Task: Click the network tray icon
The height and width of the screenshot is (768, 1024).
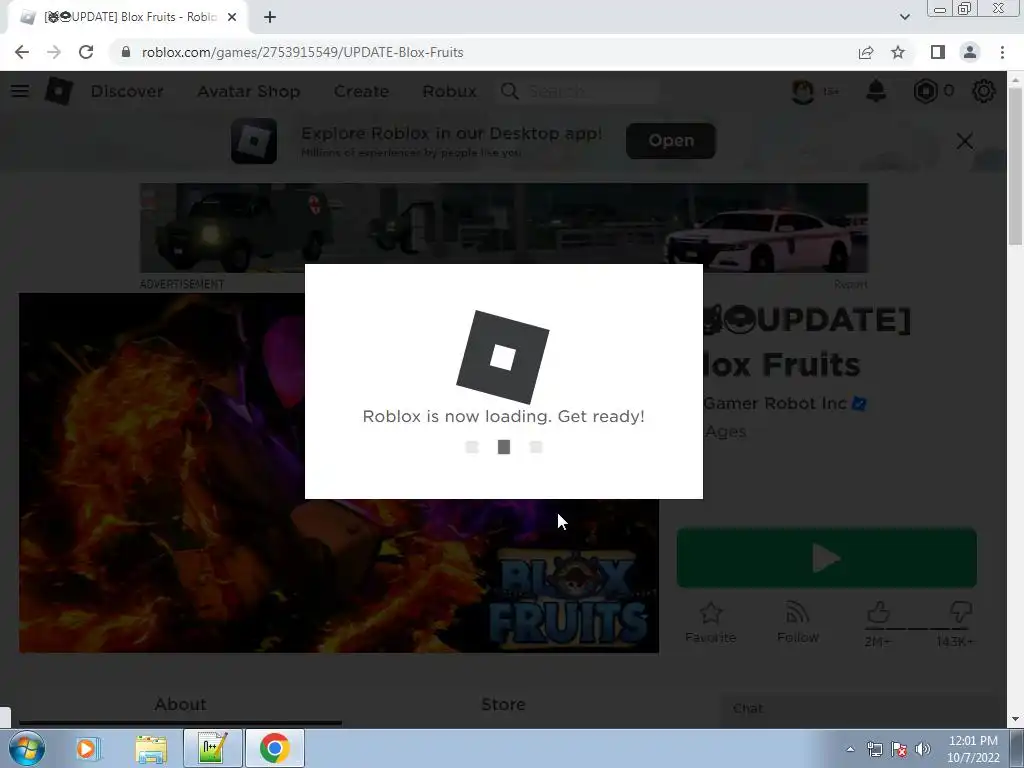Action: tap(874, 749)
